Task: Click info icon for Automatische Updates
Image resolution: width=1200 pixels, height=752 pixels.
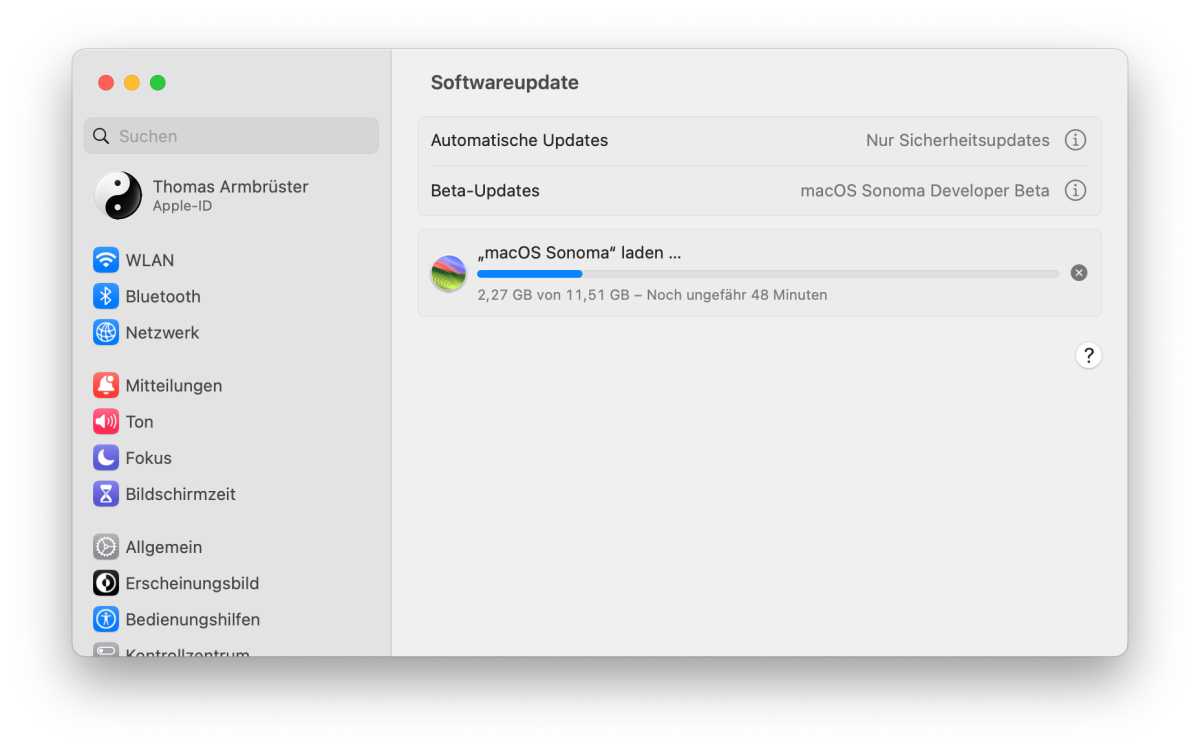Action: tap(1075, 140)
